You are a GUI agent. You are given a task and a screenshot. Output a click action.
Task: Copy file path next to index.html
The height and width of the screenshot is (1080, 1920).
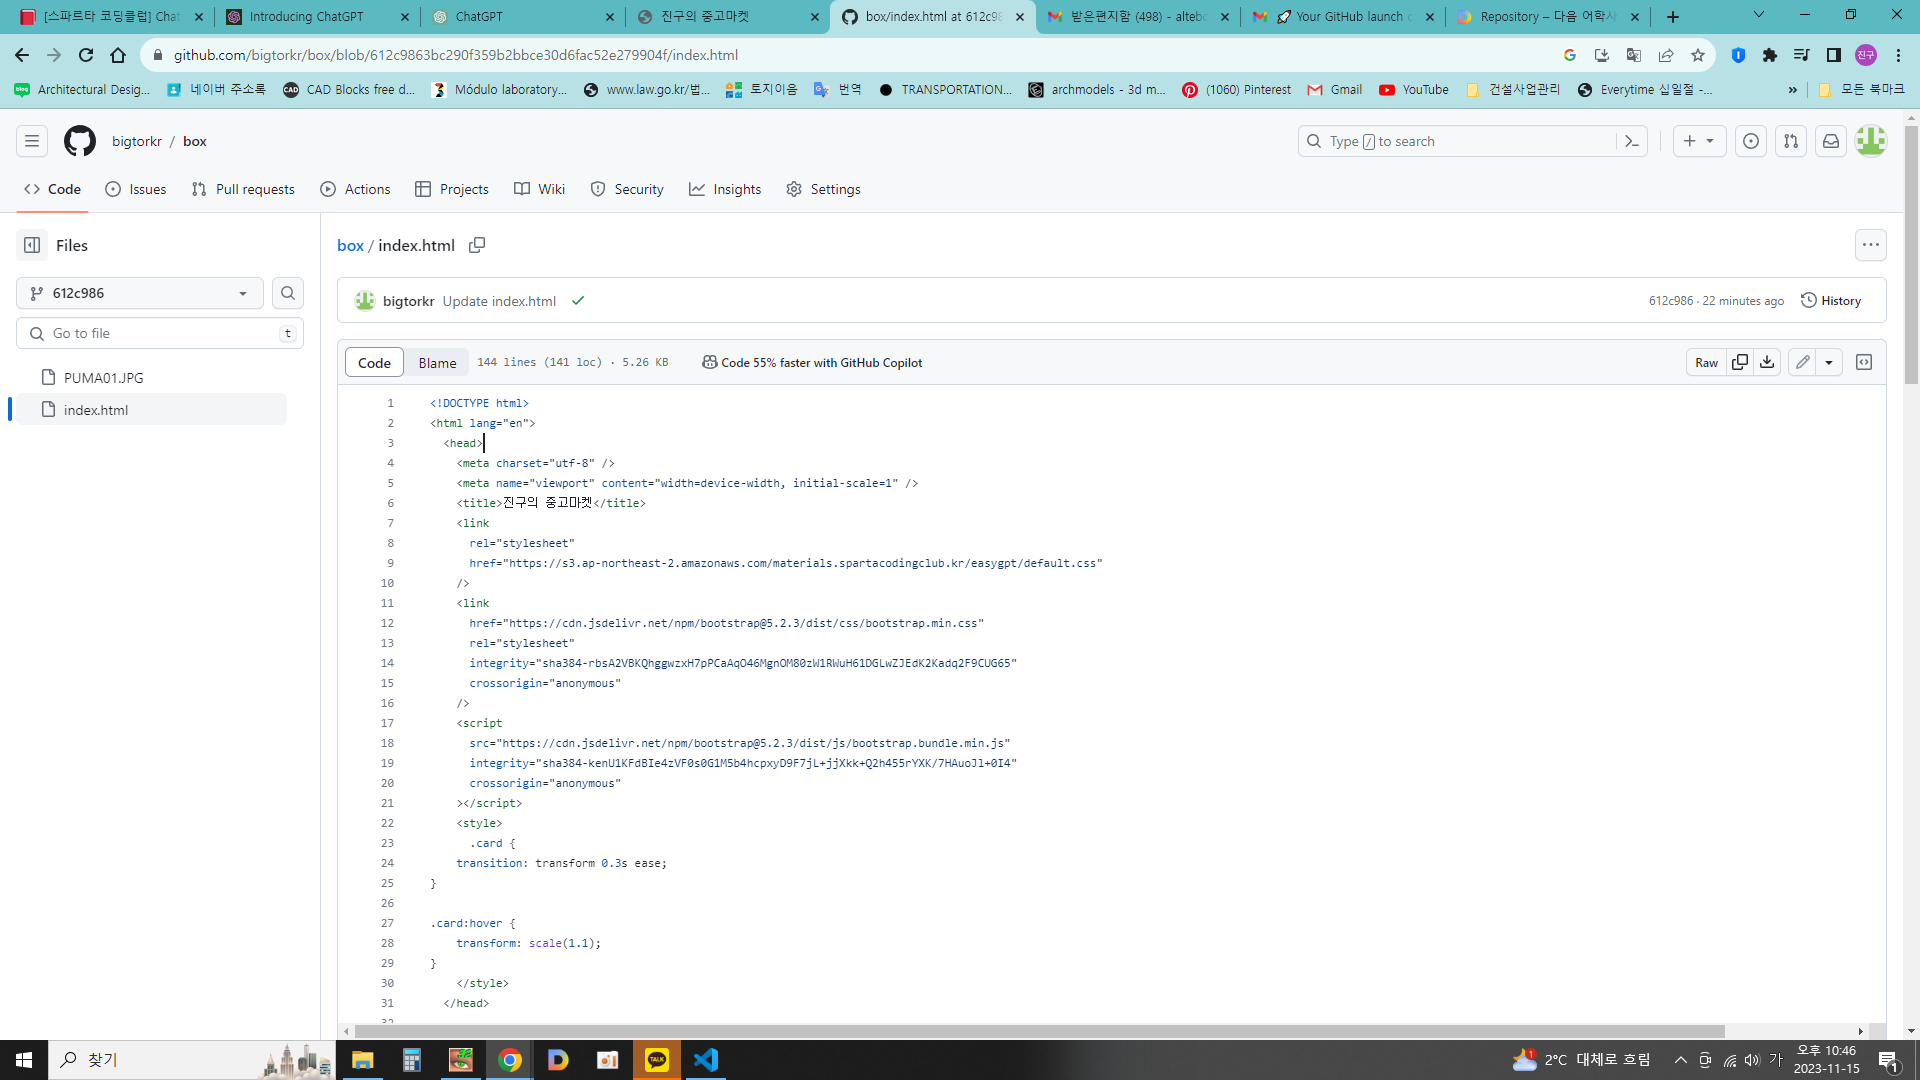pyautogui.click(x=477, y=245)
